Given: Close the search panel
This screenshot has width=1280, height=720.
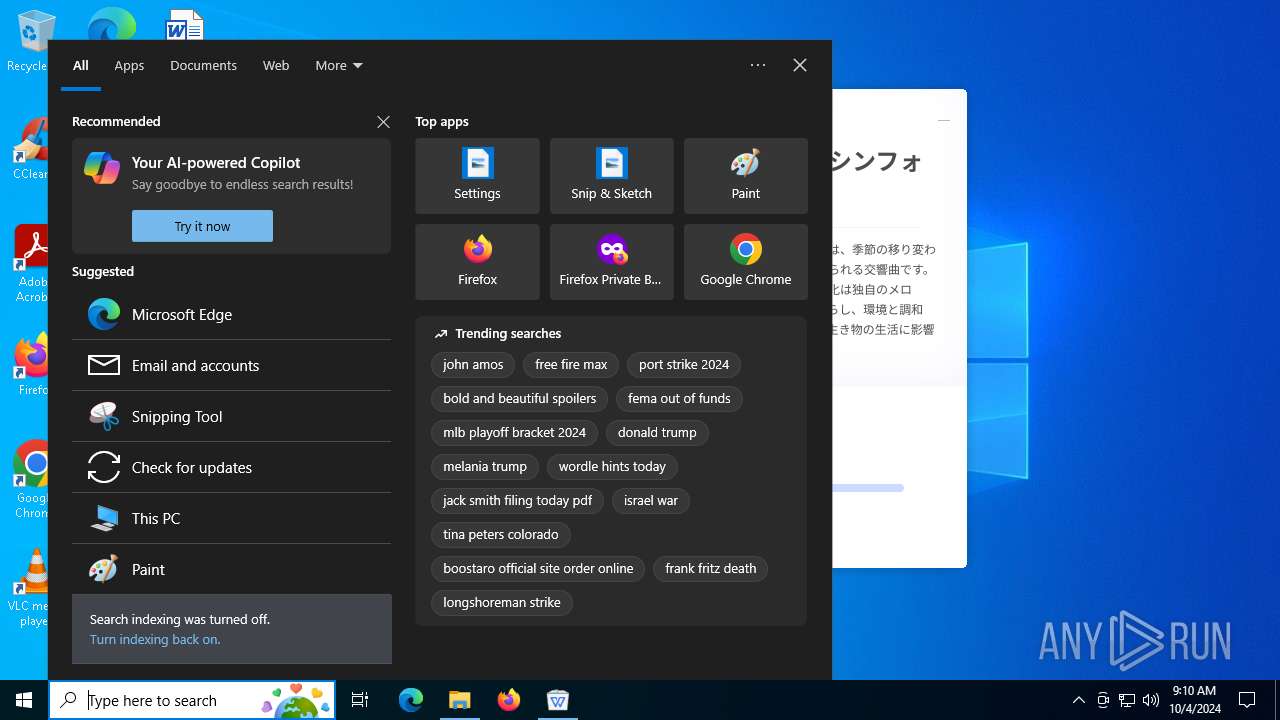Looking at the screenshot, I should [x=800, y=65].
